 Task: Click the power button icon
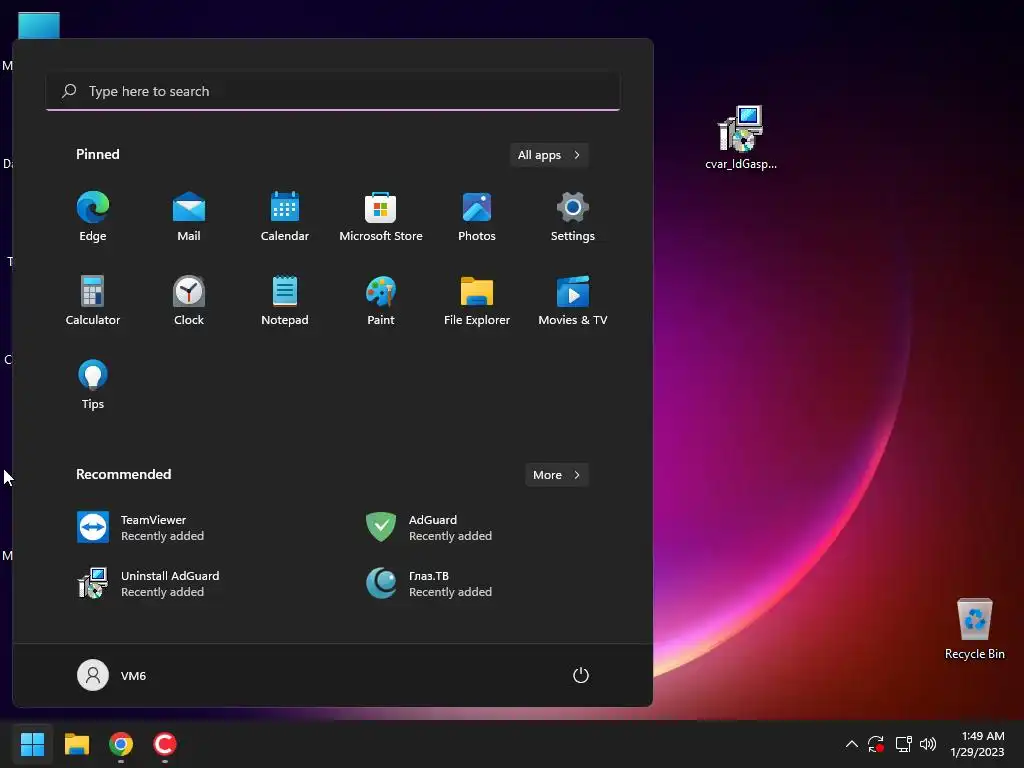click(581, 675)
